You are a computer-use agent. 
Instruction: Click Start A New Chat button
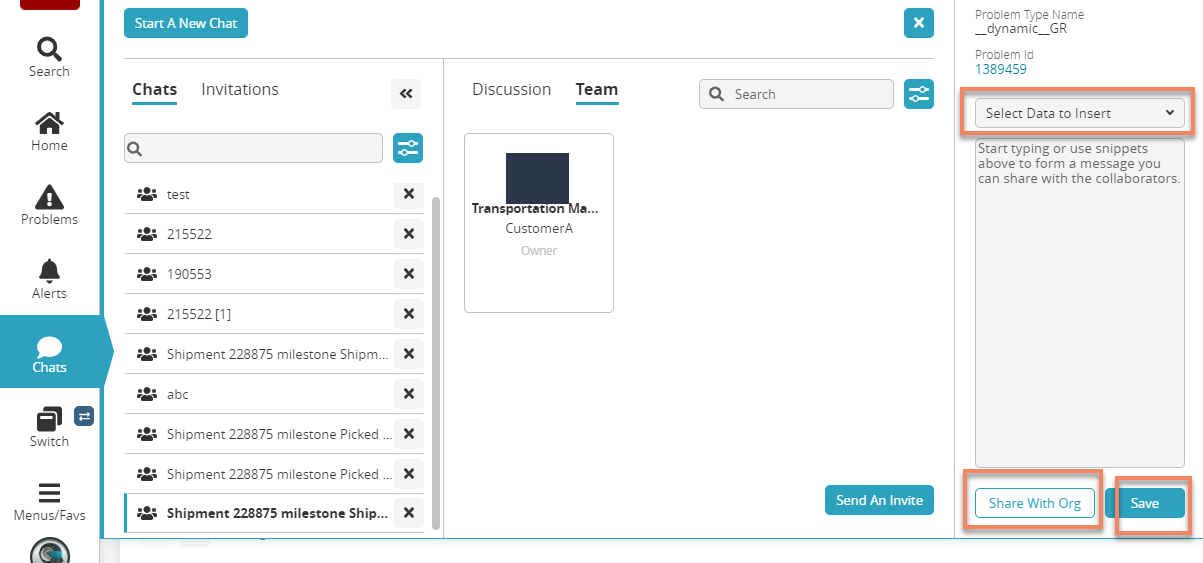[x=186, y=23]
